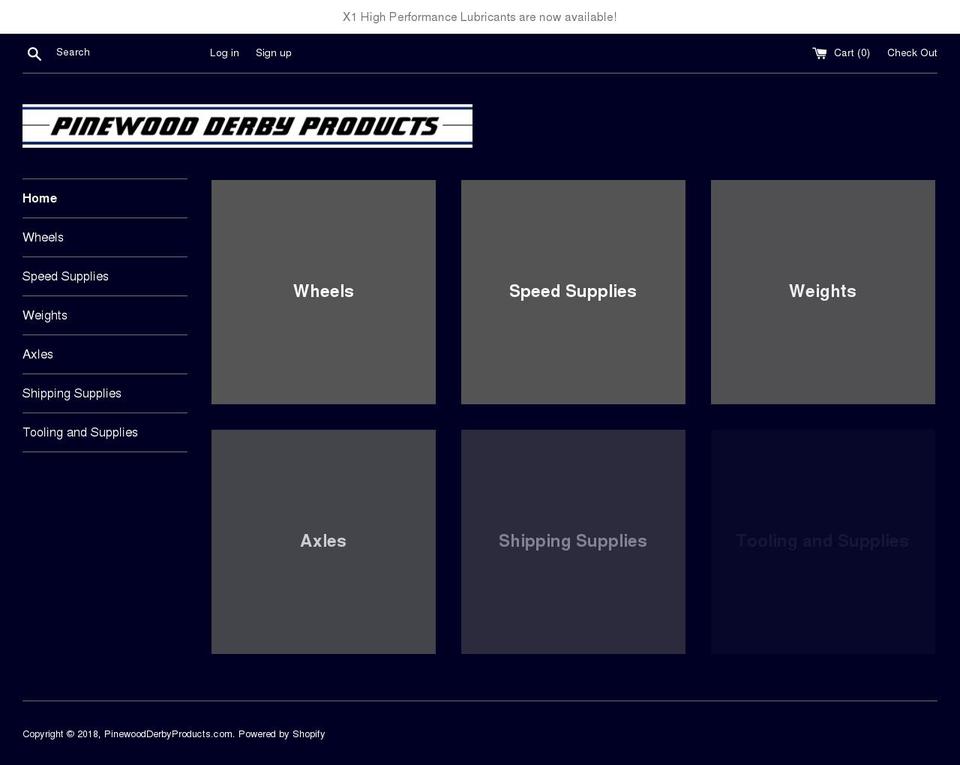Image resolution: width=960 pixels, height=765 pixels.
Task: Open the Sign up page
Action: pyautogui.click(x=273, y=53)
